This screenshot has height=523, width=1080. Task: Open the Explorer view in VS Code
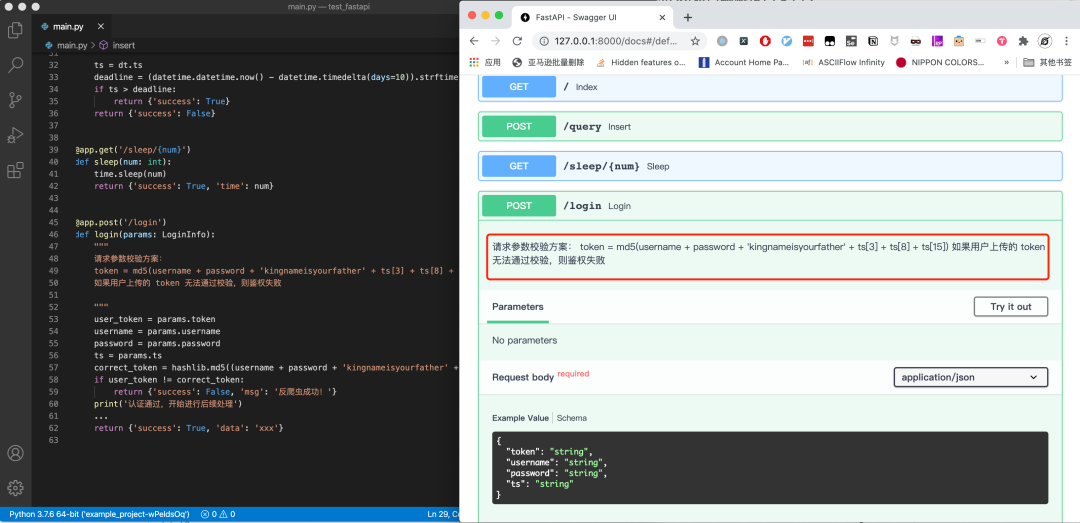coord(15,30)
